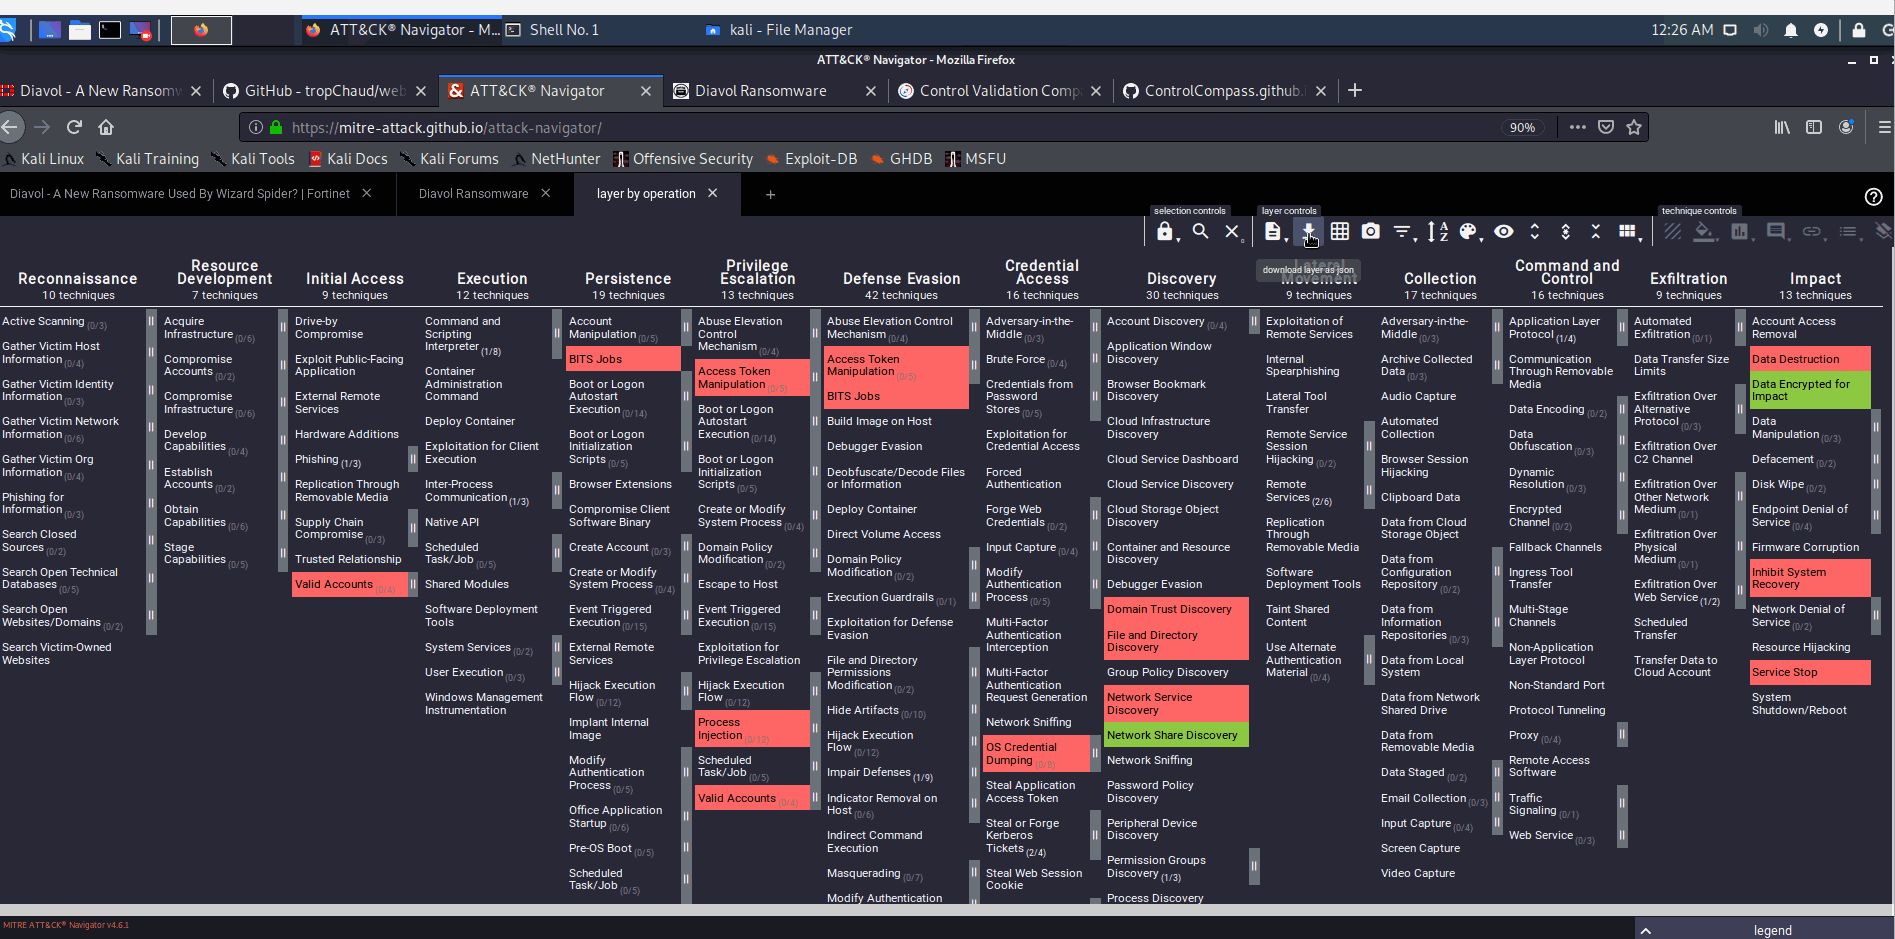
Task: Open the color setup palette icon
Action: point(1469,232)
